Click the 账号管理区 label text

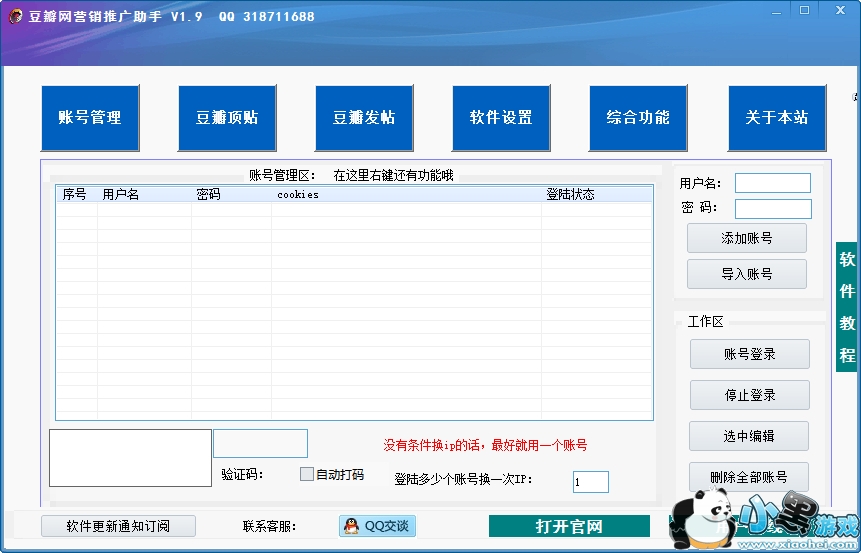click(283, 176)
